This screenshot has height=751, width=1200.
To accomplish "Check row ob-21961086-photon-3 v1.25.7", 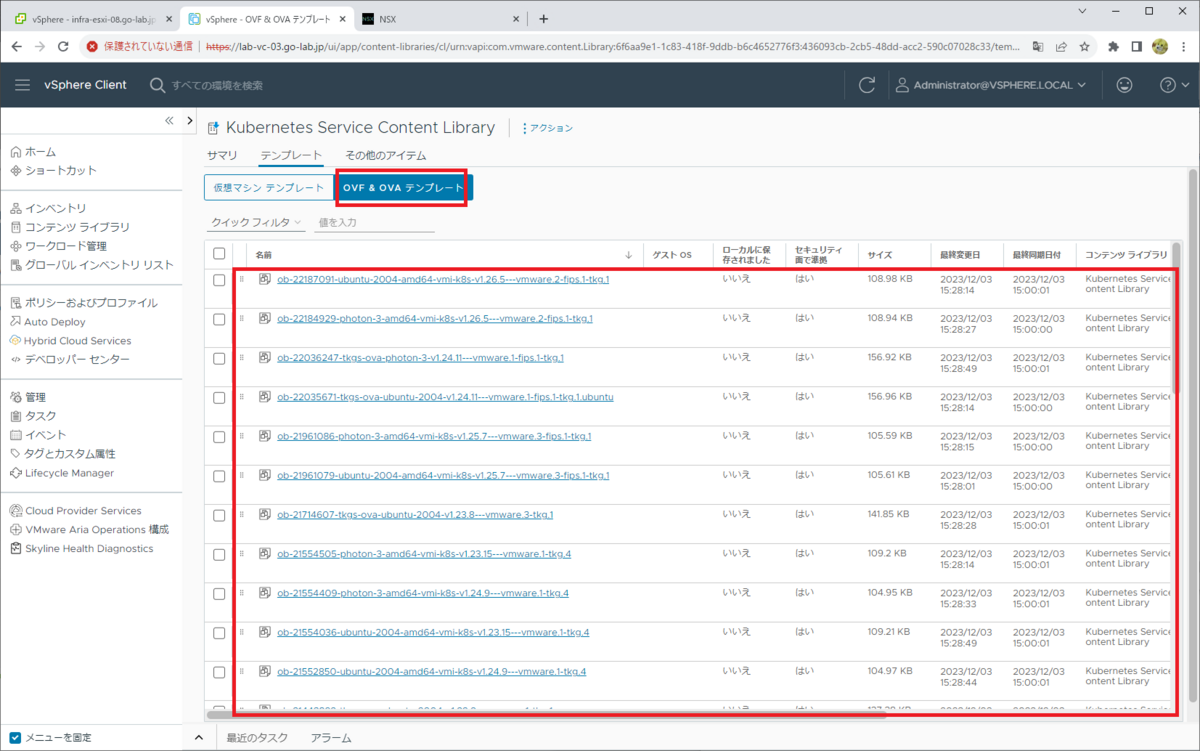I will pyautogui.click(x=219, y=437).
